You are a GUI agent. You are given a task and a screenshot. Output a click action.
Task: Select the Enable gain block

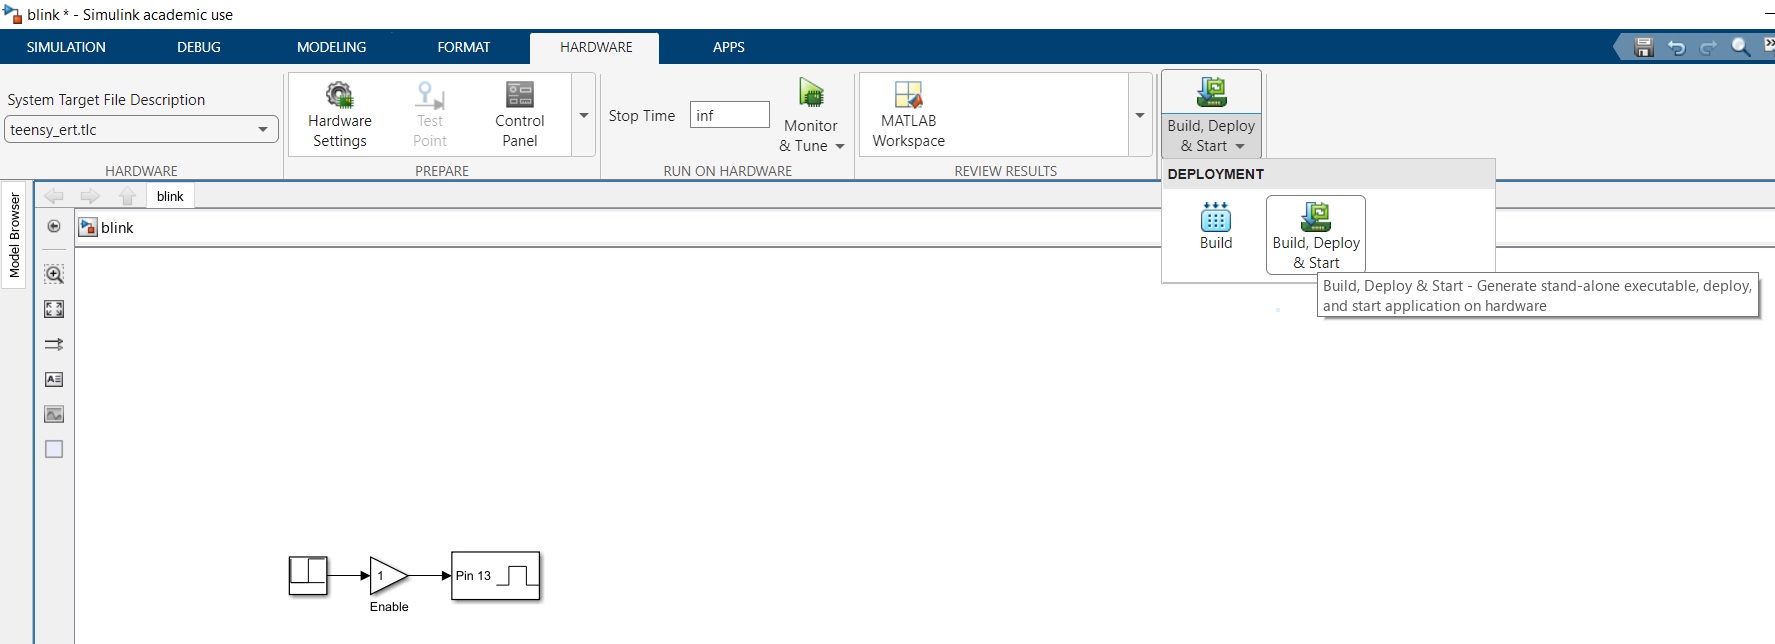pos(389,575)
